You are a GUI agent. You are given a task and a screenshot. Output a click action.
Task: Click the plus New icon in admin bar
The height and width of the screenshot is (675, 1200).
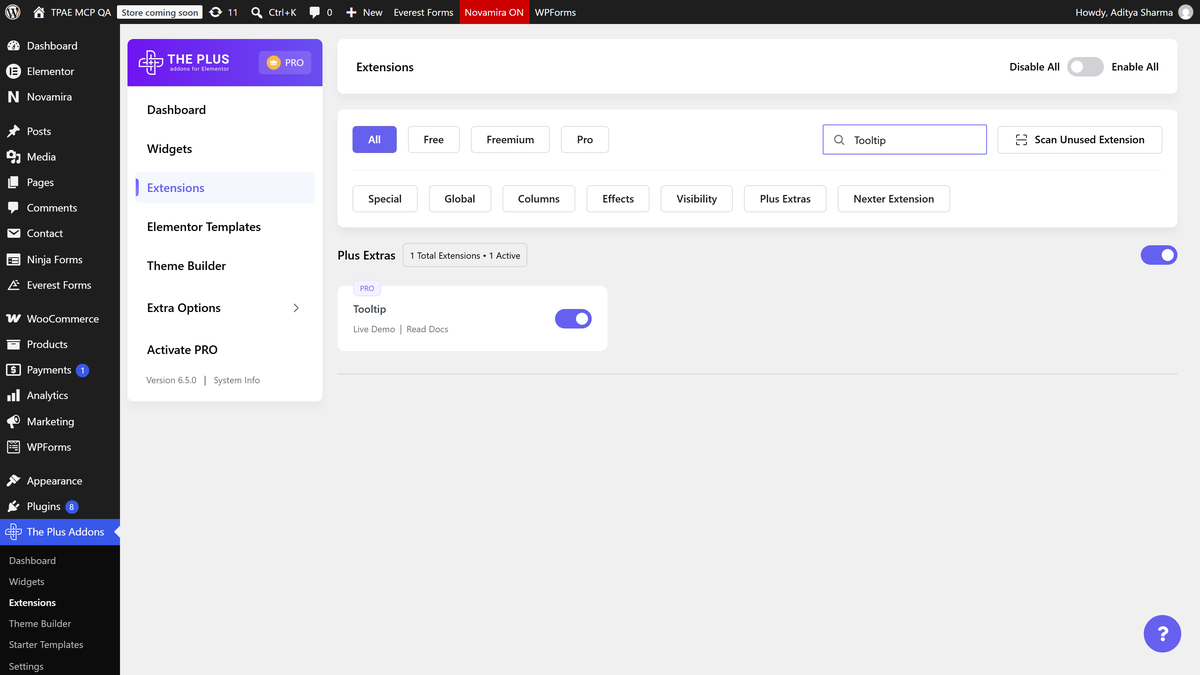coord(351,12)
